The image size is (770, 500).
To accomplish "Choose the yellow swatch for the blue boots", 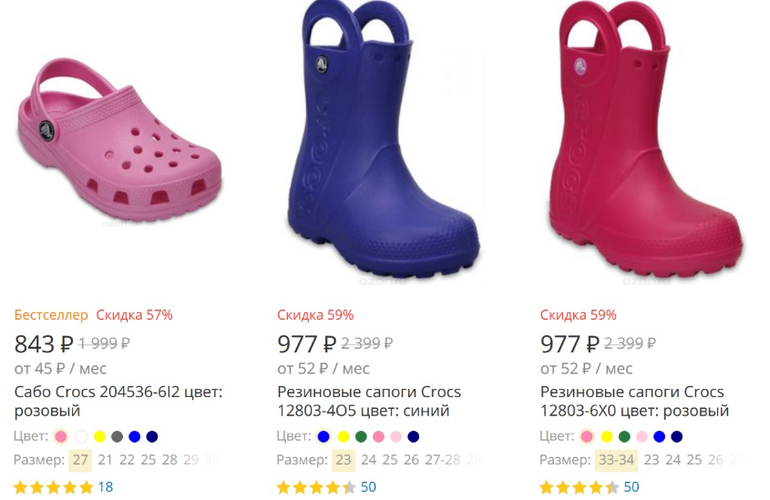I will [x=343, y=437].
